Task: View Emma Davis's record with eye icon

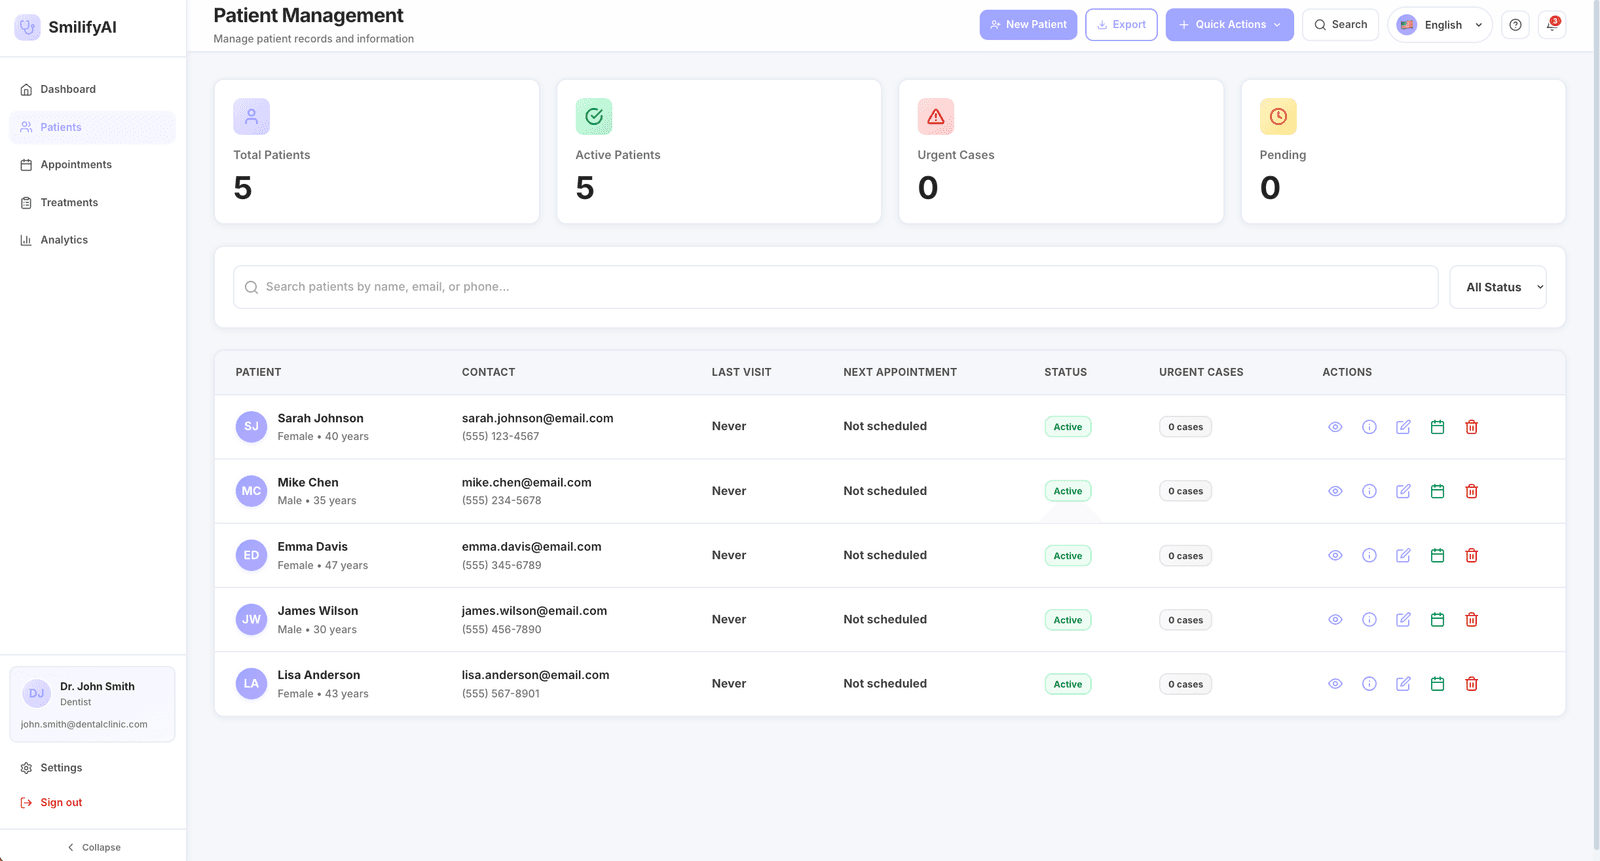Action: click(x=1335, y=555)
